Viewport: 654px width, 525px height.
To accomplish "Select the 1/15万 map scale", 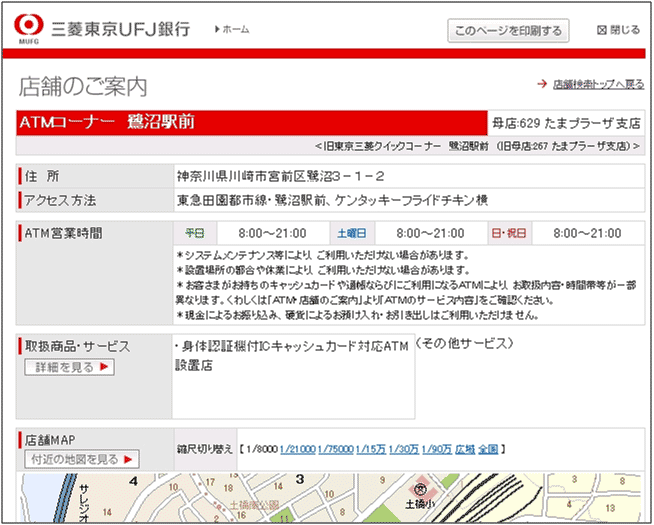I will coord(370,449).
